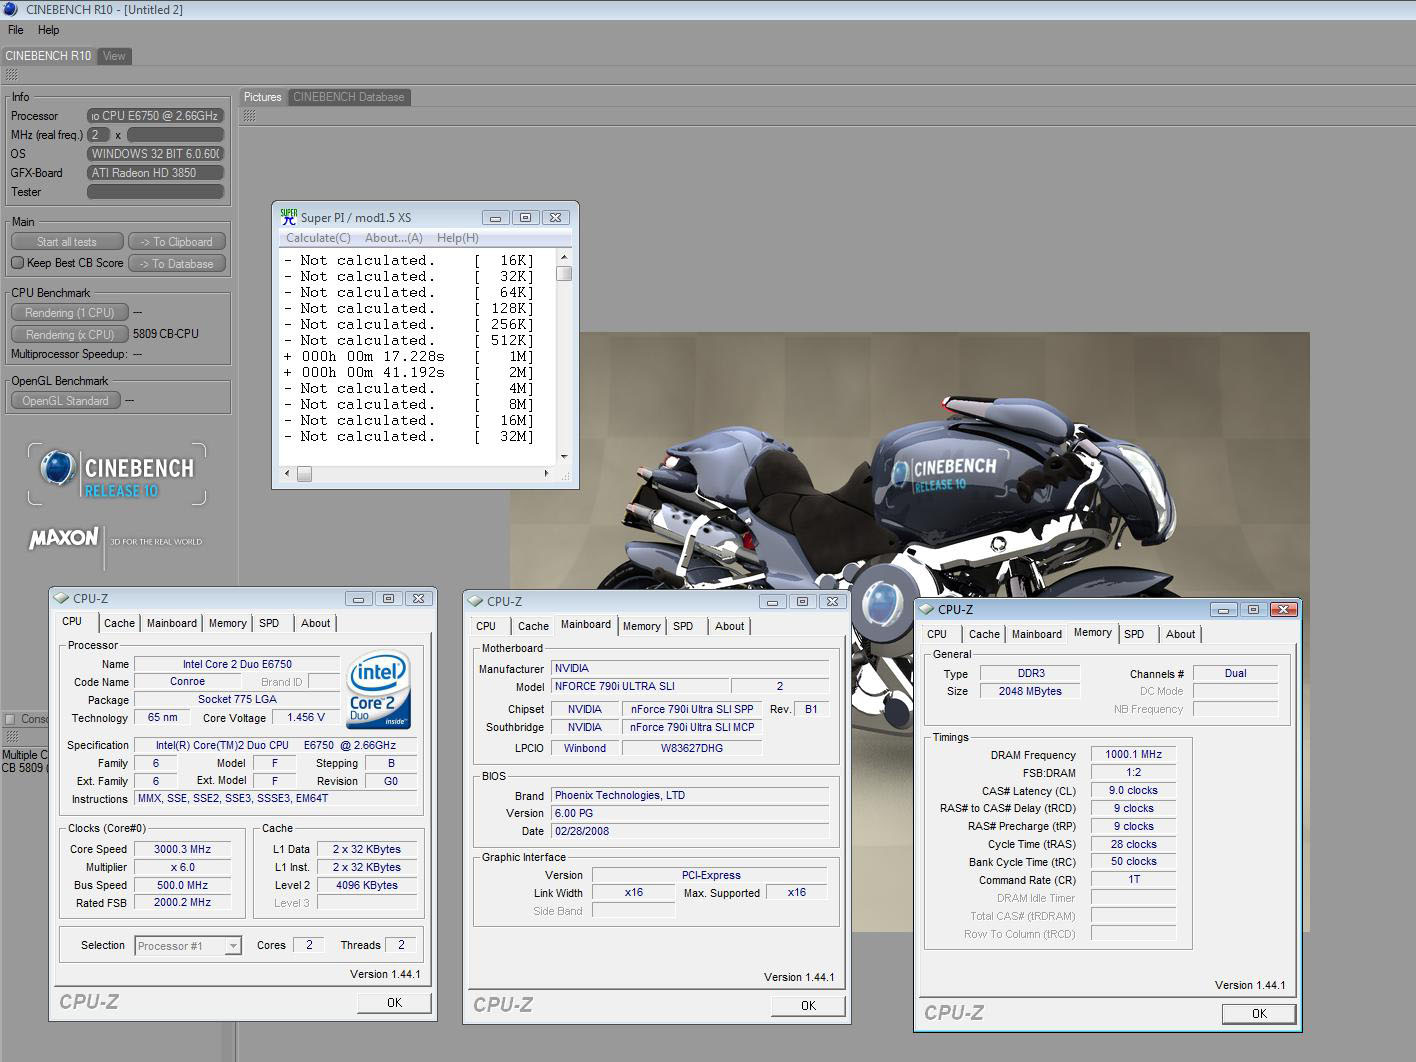Click the MHz multiplier field showing 2

coord(98,135)
